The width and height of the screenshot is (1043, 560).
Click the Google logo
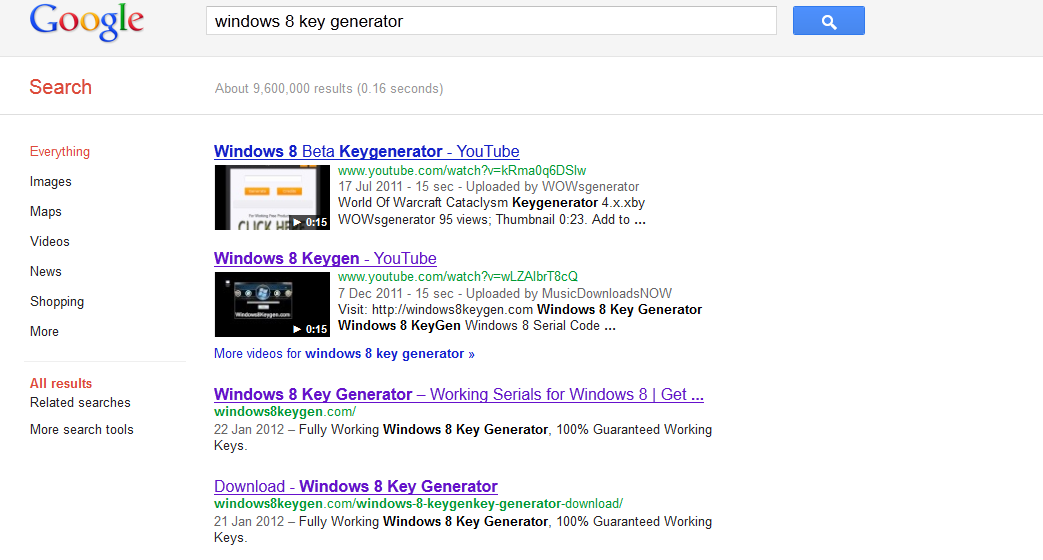click(86, 22)
